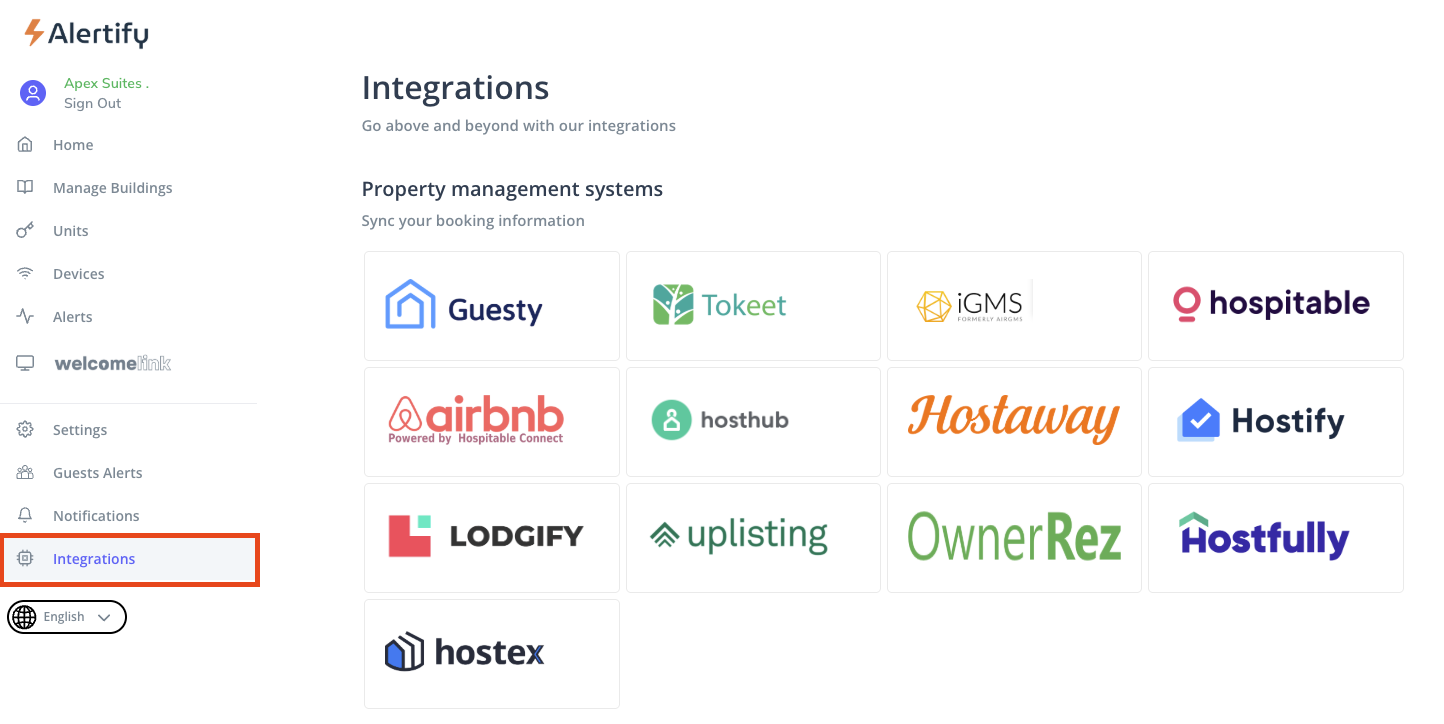Click the Devices wifi icon
Screen dimensions: 1444x724
(26, 274)
